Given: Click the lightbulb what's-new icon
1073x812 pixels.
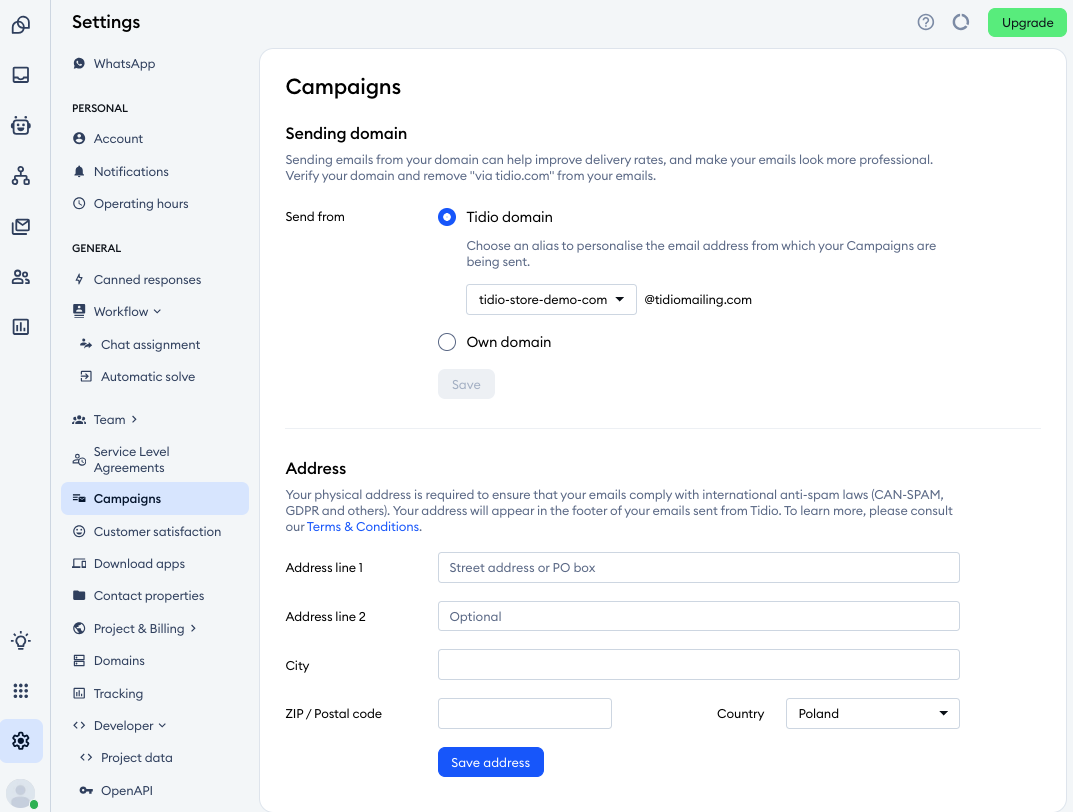Looking at the screenshot, I should (x=21, y=640).
